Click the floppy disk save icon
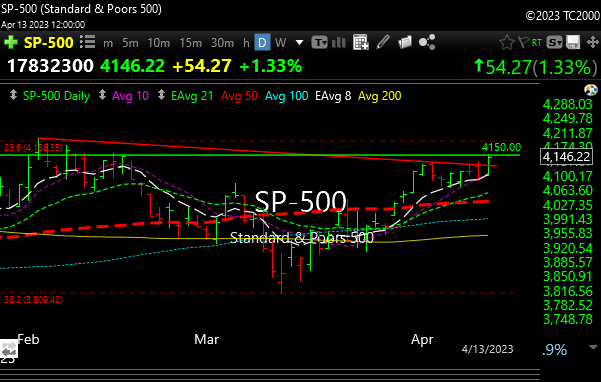This screenshot has width=601, height=382. click(x=573, y=42)
